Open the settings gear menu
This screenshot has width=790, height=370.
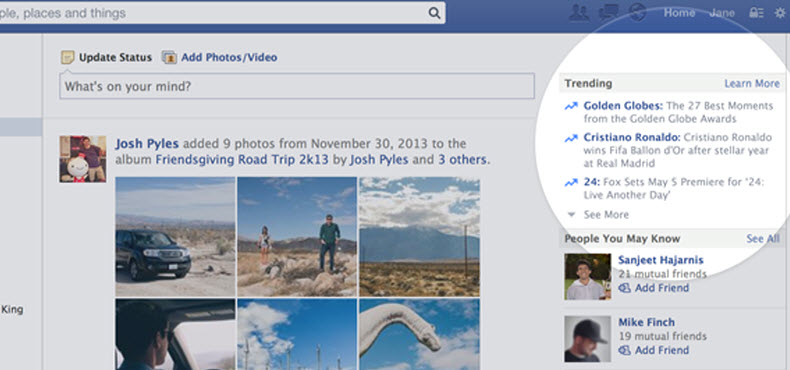coord(779,13)
